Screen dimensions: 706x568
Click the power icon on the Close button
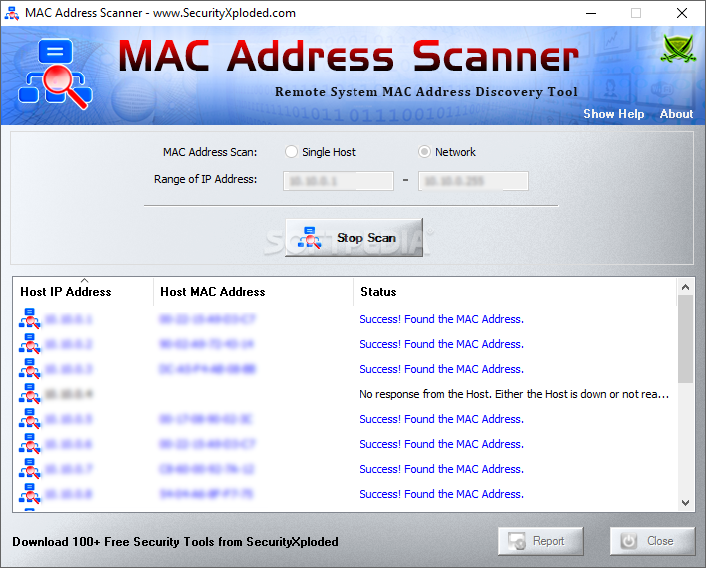[x=629, y=541]
